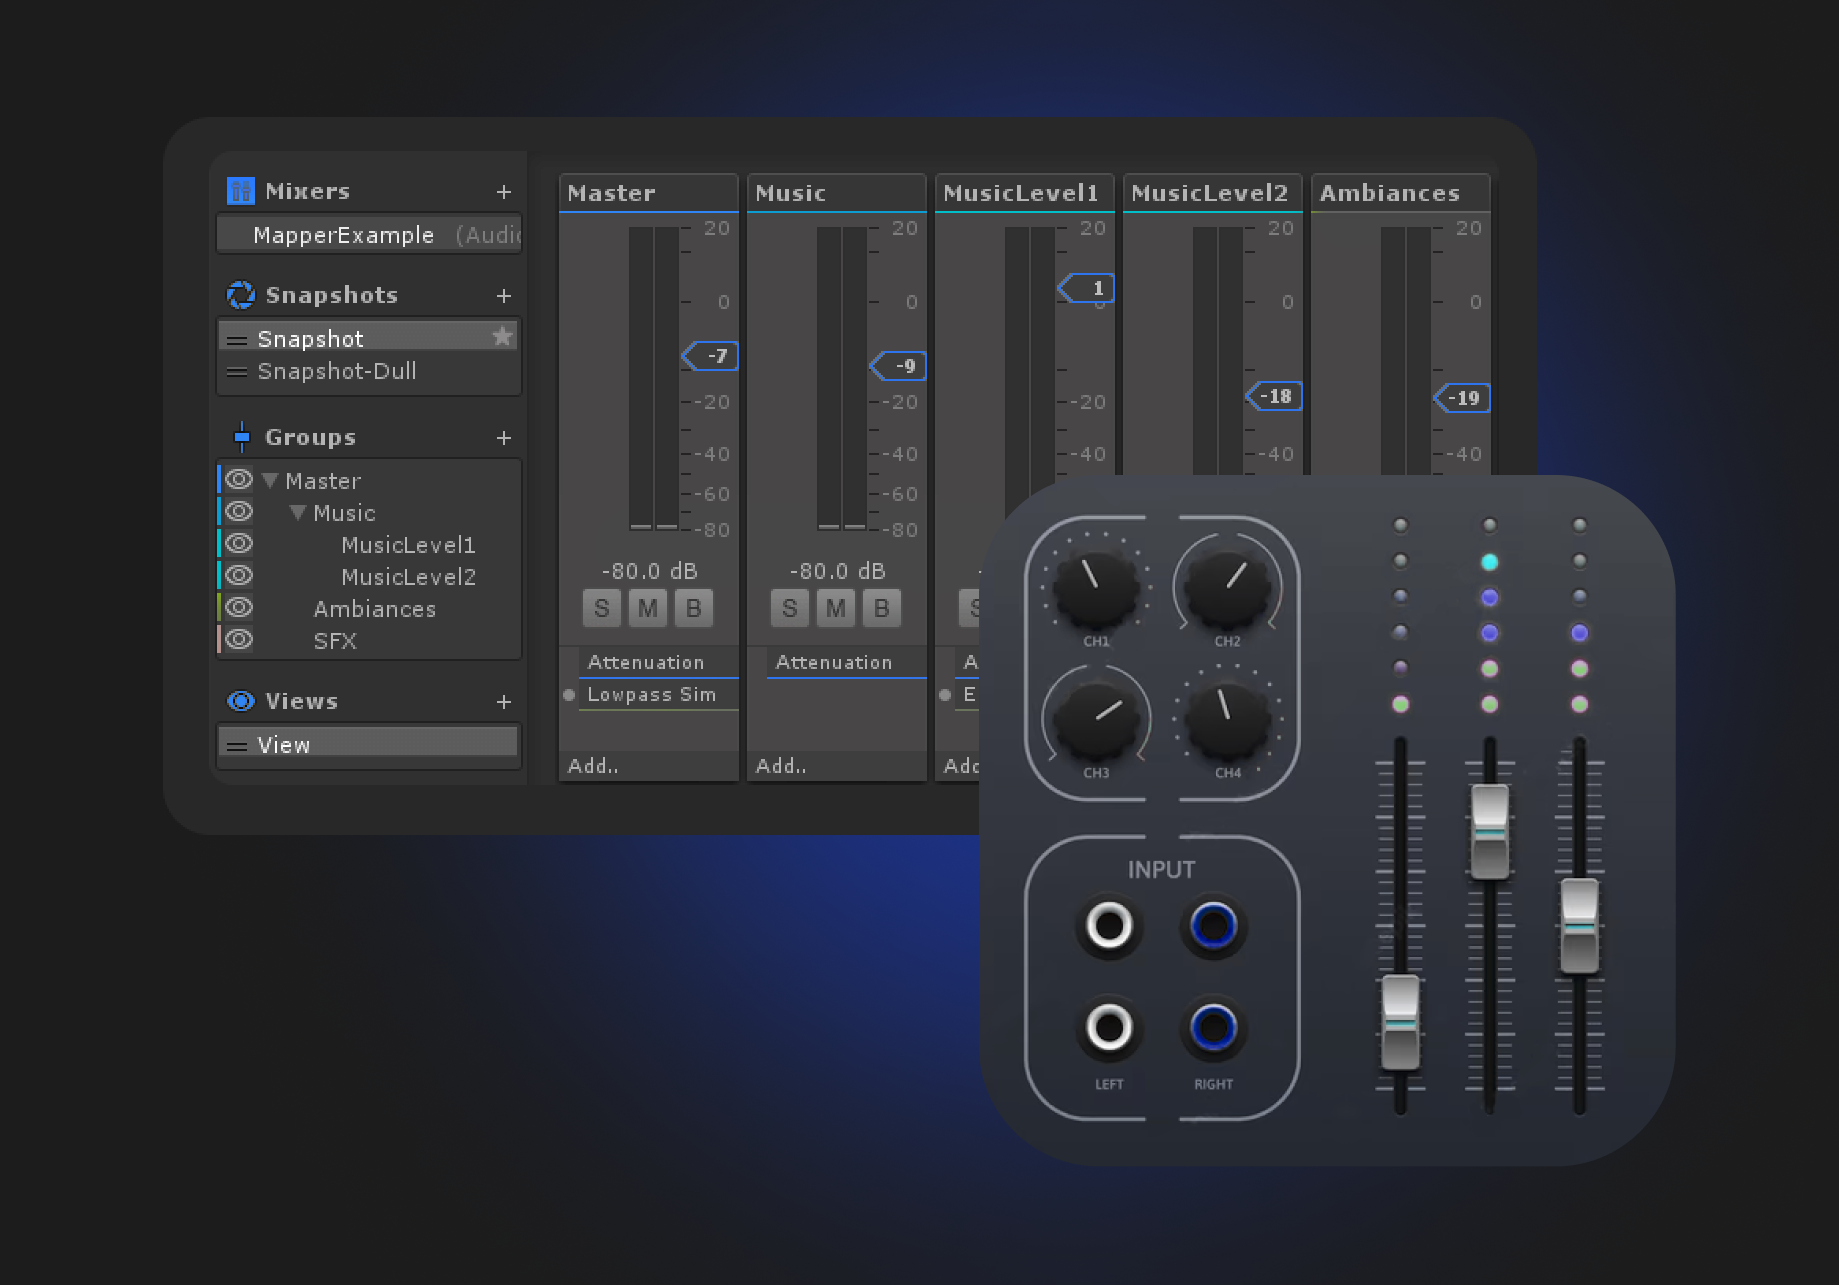This screenshot has height=1285, width=1839.
Task: Add a new view with plus icon
Action: point(504,702)
